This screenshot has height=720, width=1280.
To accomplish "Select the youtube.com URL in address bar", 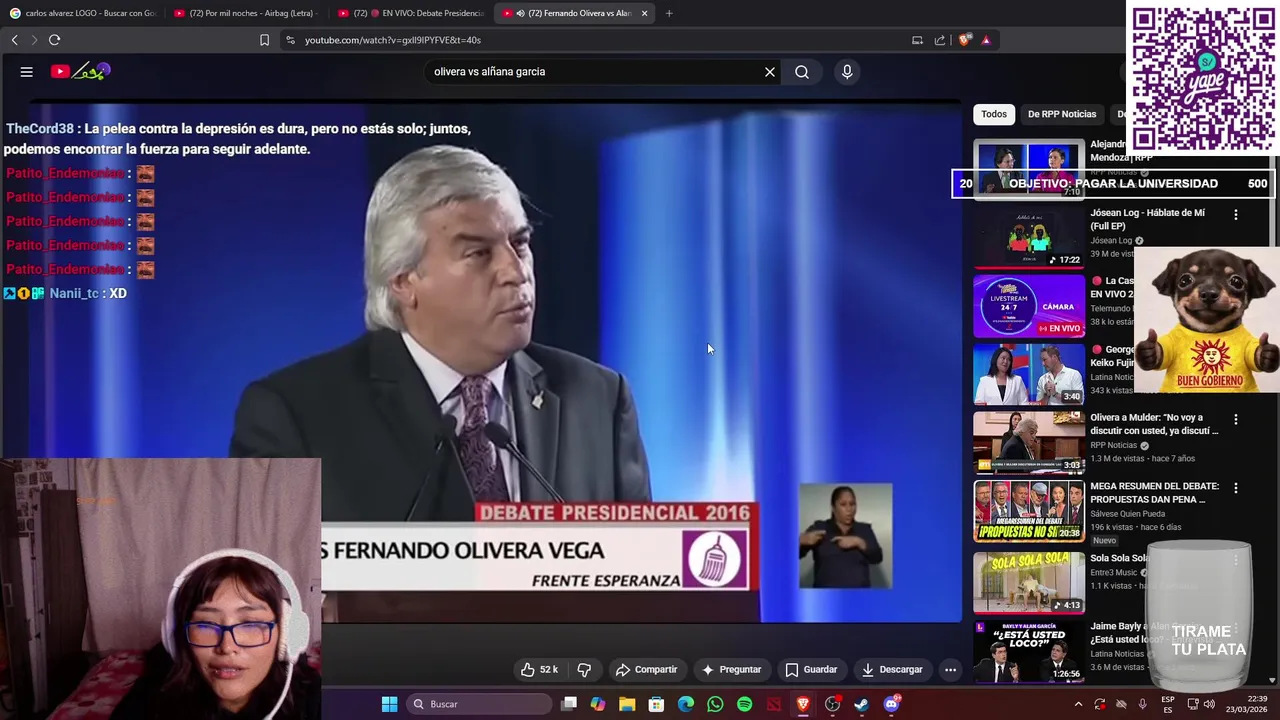I will pyautogui.click(x=393, y=40).
